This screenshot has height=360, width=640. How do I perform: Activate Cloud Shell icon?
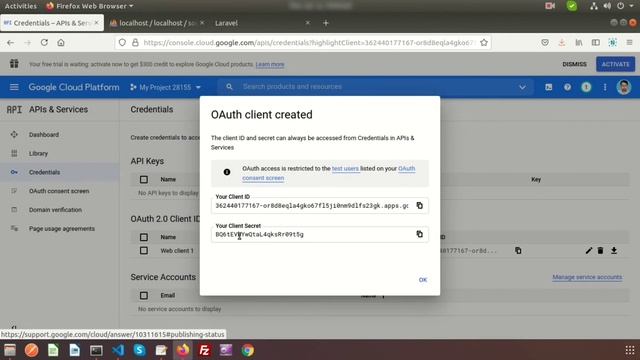[x=549, y=87]
